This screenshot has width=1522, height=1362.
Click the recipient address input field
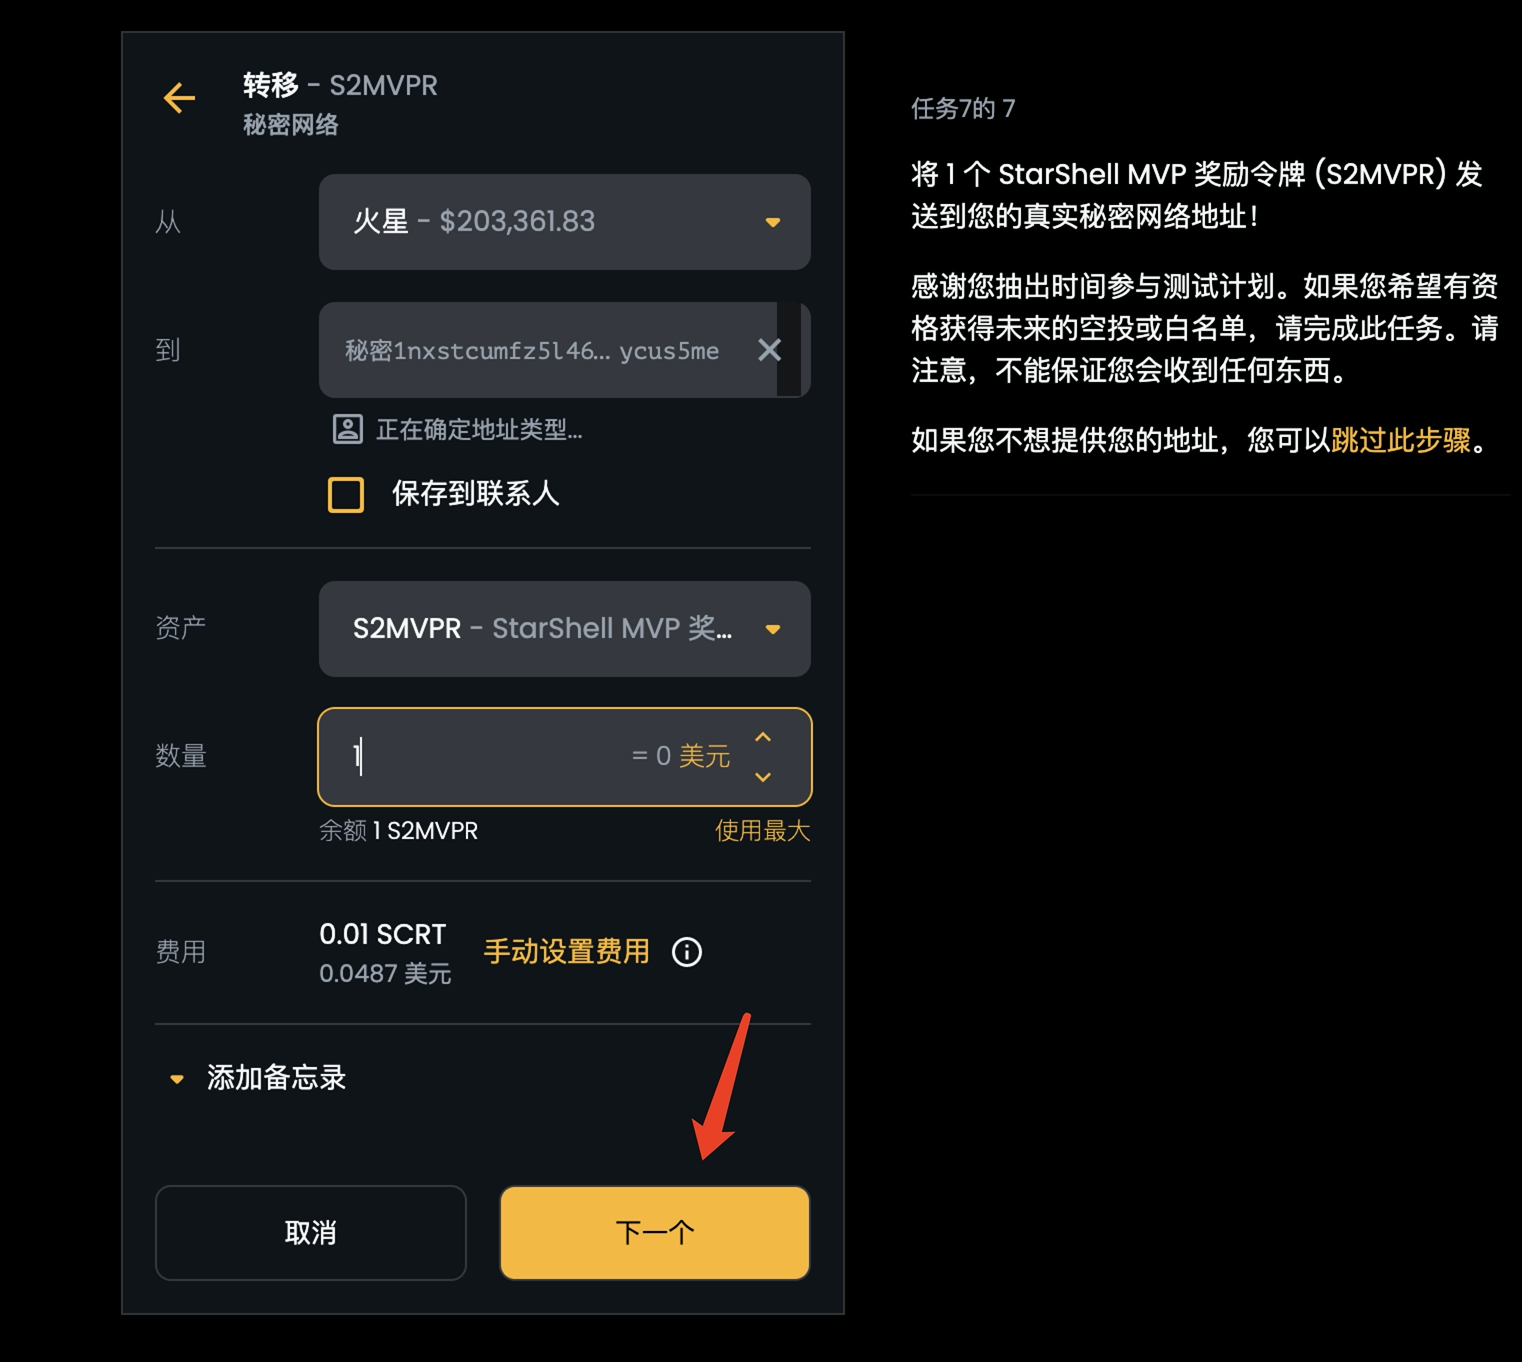[540, 350]
